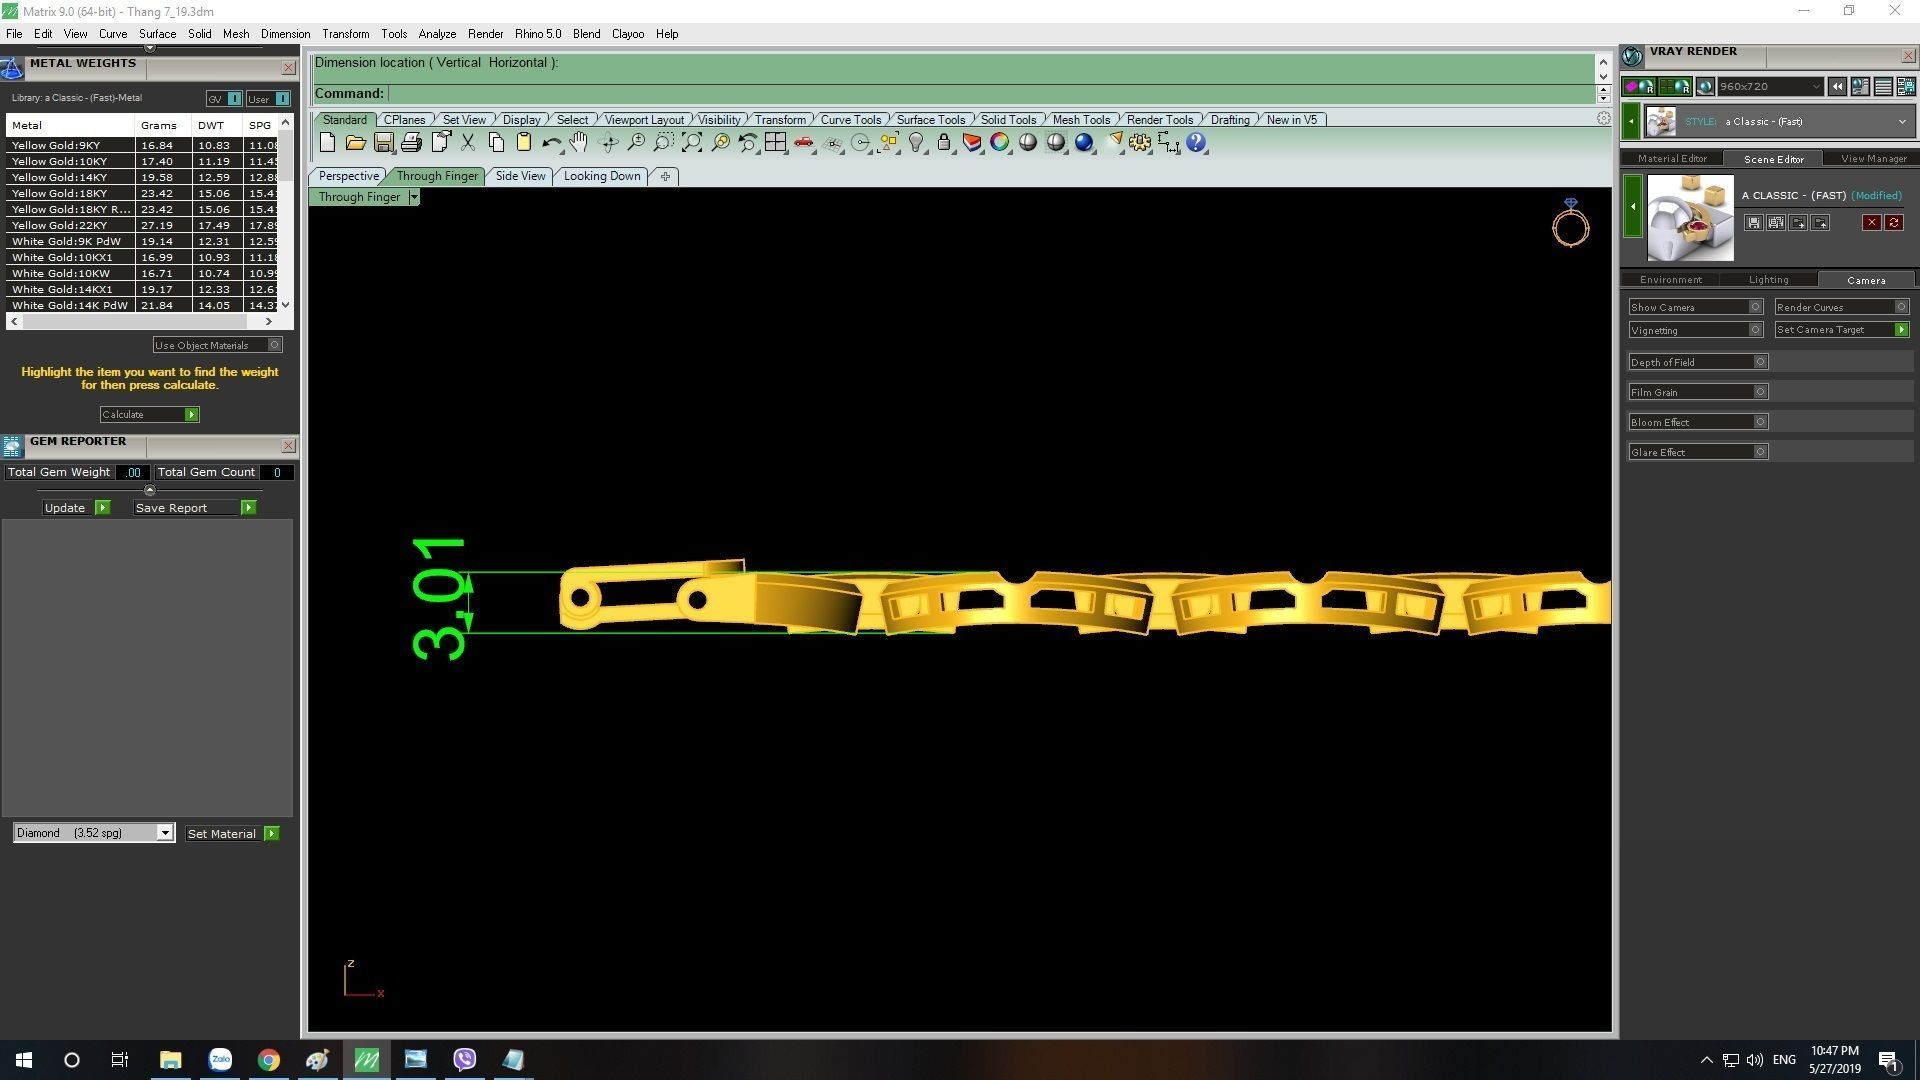Click the Gem Reporter collapse arrow handle
The height and width of the screenshot is (1080, 1920).
coord(149,490)
